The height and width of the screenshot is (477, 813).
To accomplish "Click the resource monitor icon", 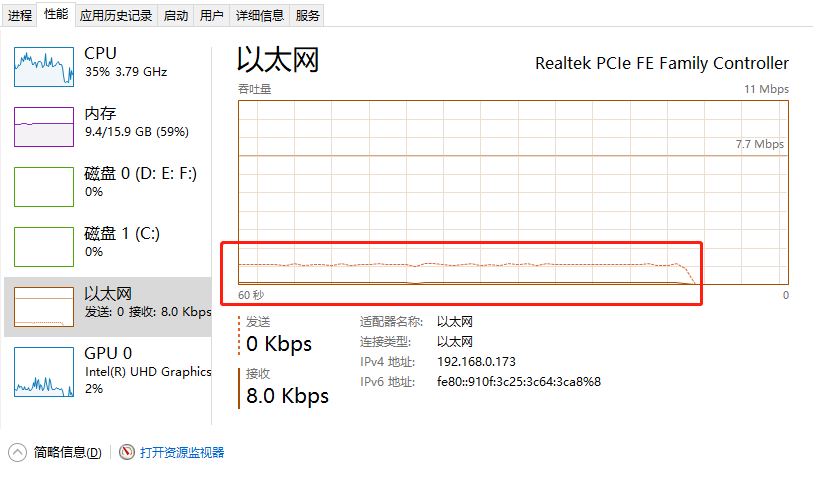I will pyautogui.click(x=127, y=452).
